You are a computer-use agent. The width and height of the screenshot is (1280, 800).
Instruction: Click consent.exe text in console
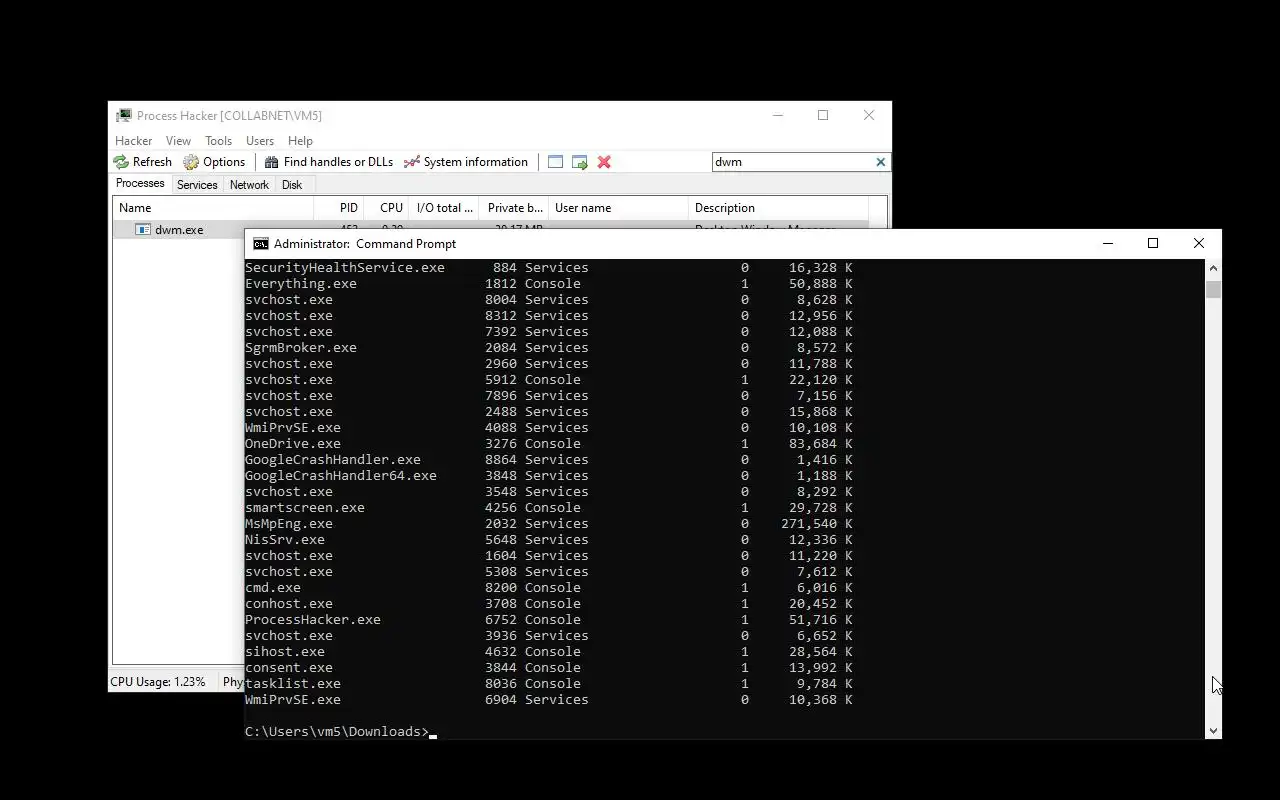click(289, 668)
